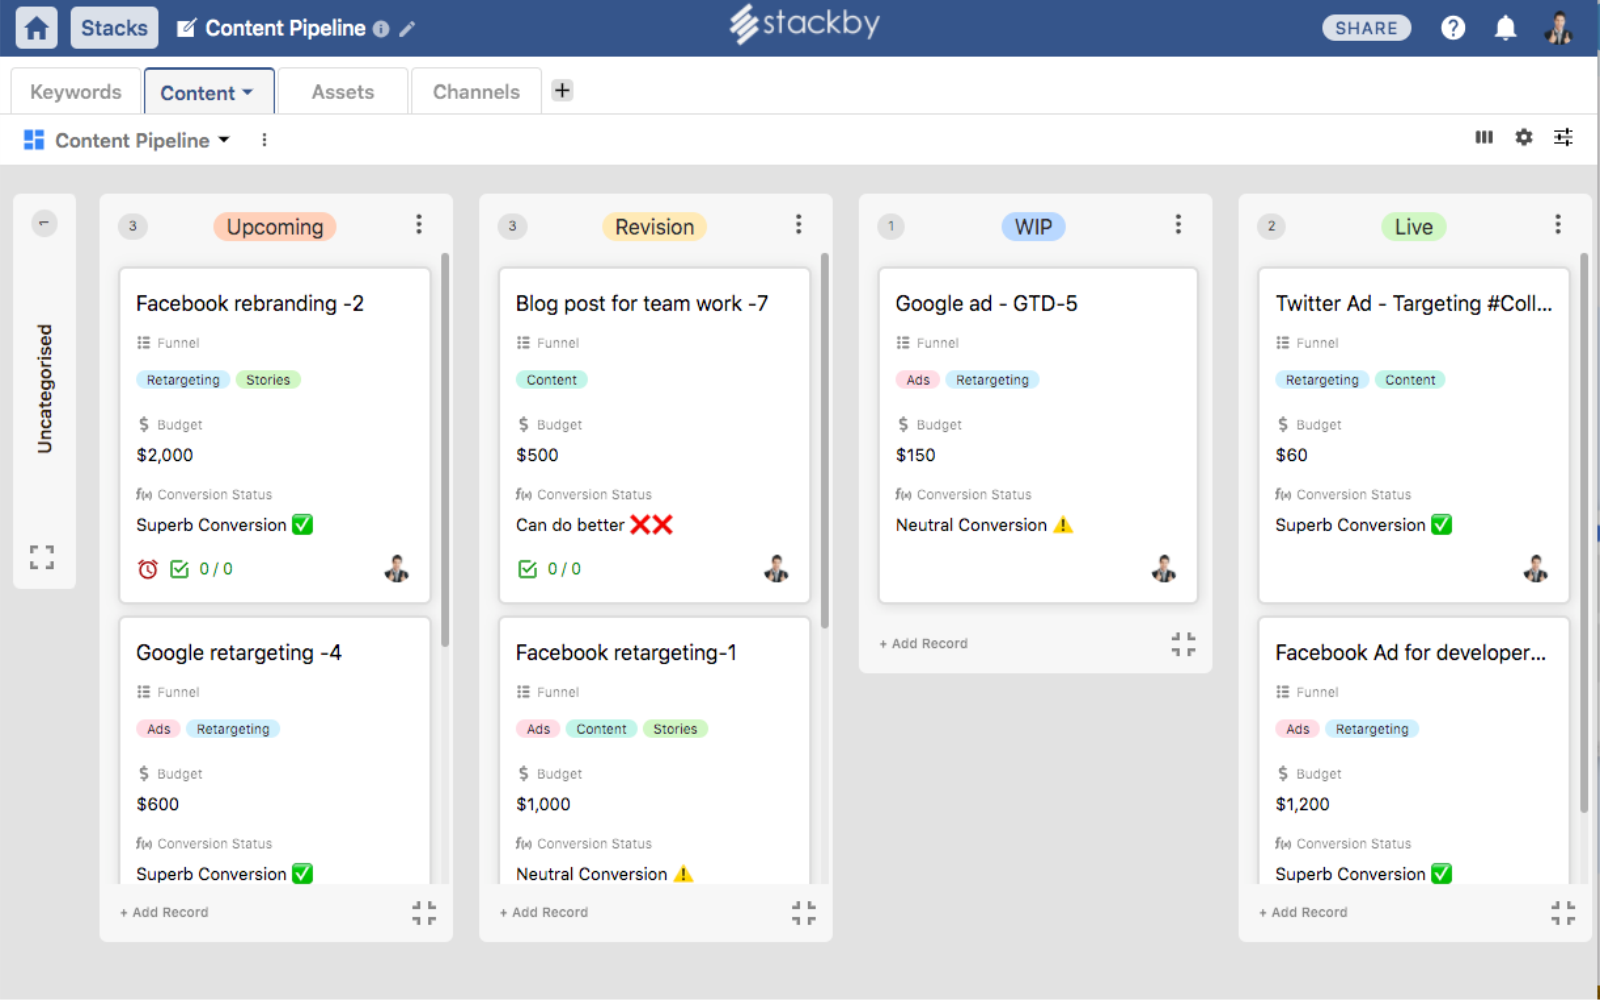Click the SHARE button
The image size is (1600, 1000).
pos(1366,28)
